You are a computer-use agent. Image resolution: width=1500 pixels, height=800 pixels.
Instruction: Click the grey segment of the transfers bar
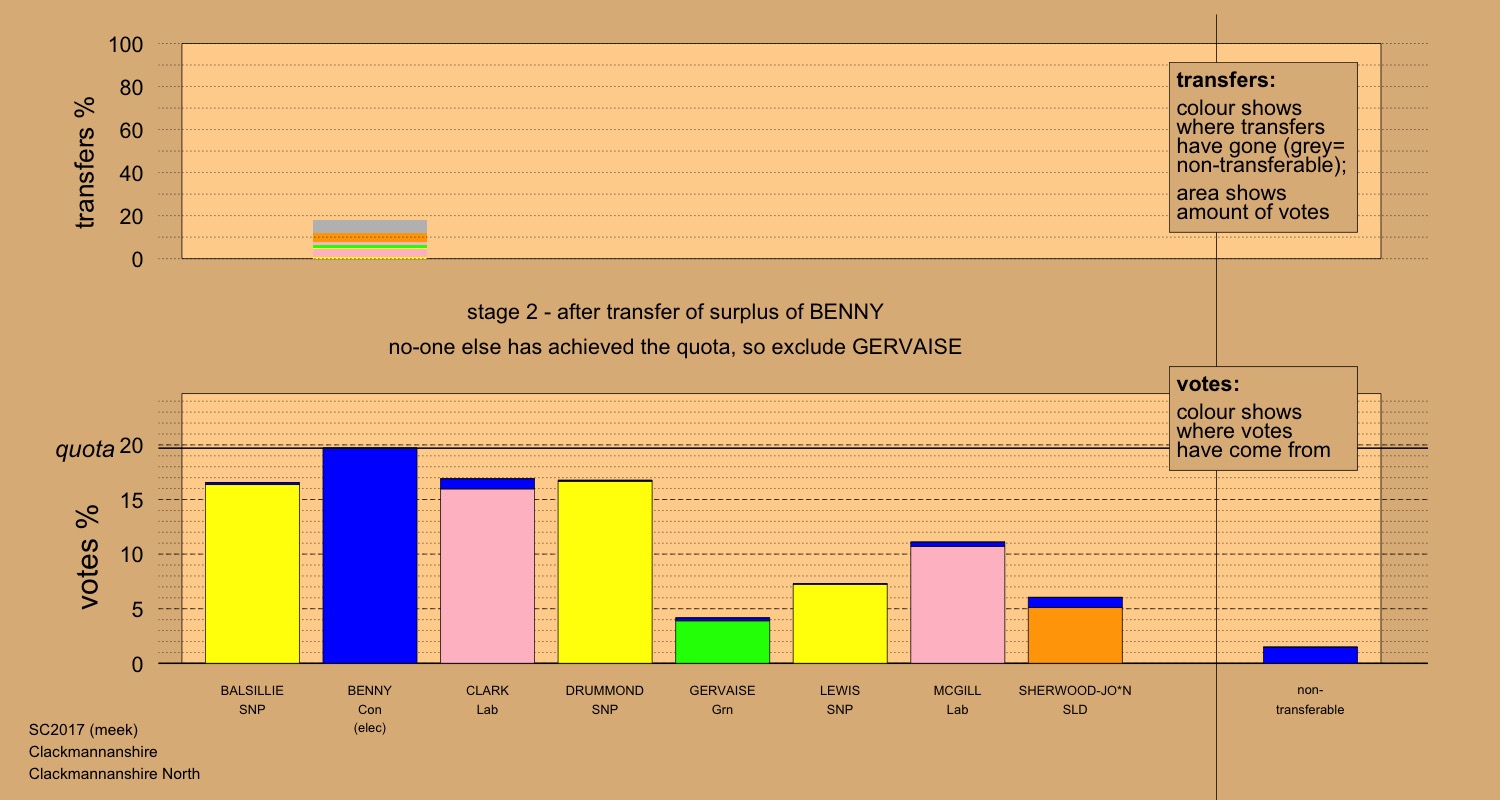[x=370, y=226]
